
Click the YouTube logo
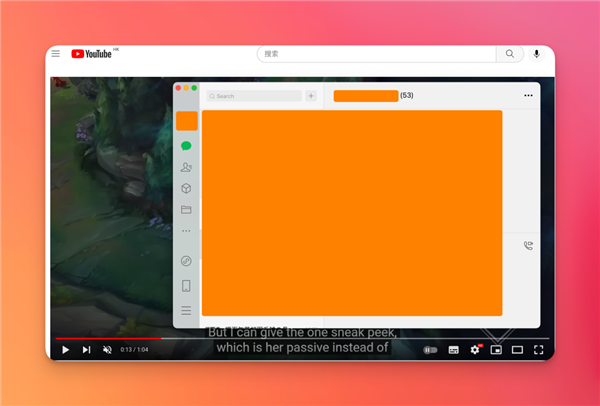[x=92, y=54]
